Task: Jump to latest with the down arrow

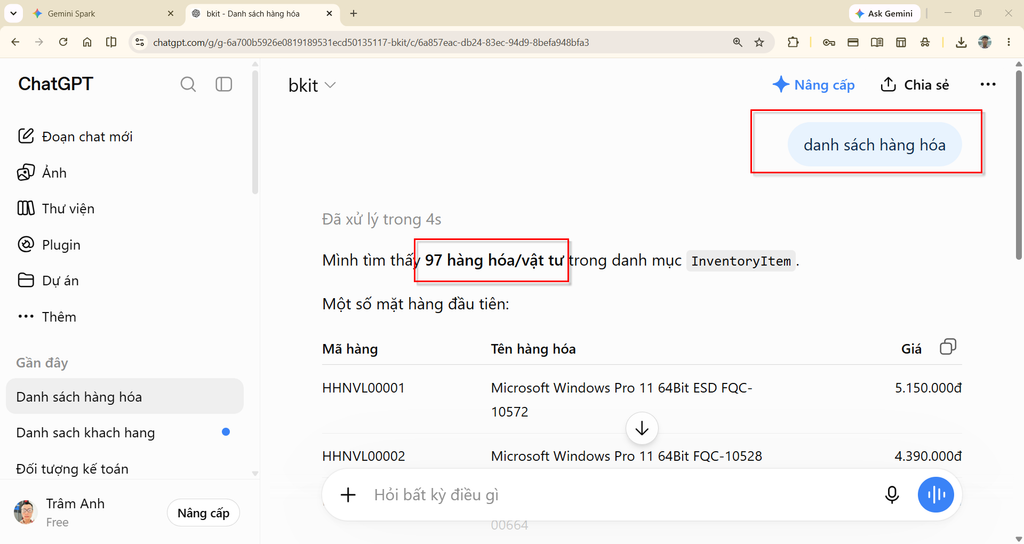Action: (642, 428)
